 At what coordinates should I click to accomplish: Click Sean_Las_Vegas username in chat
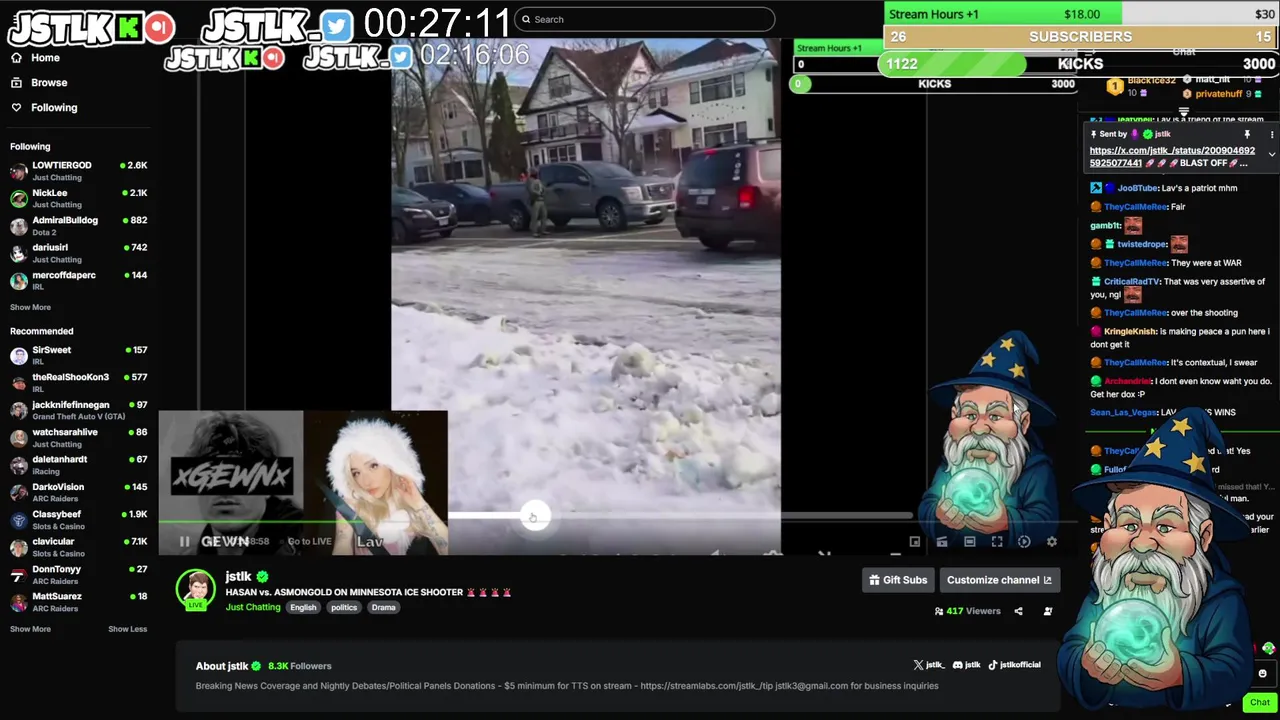click(x=1123, y=413)
